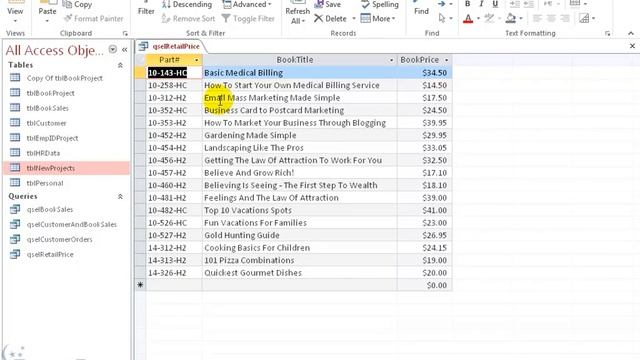Select the tblEmpIDProject table
Screen dimensions: 640x360
pyautogui.click(x=66, y=138)
